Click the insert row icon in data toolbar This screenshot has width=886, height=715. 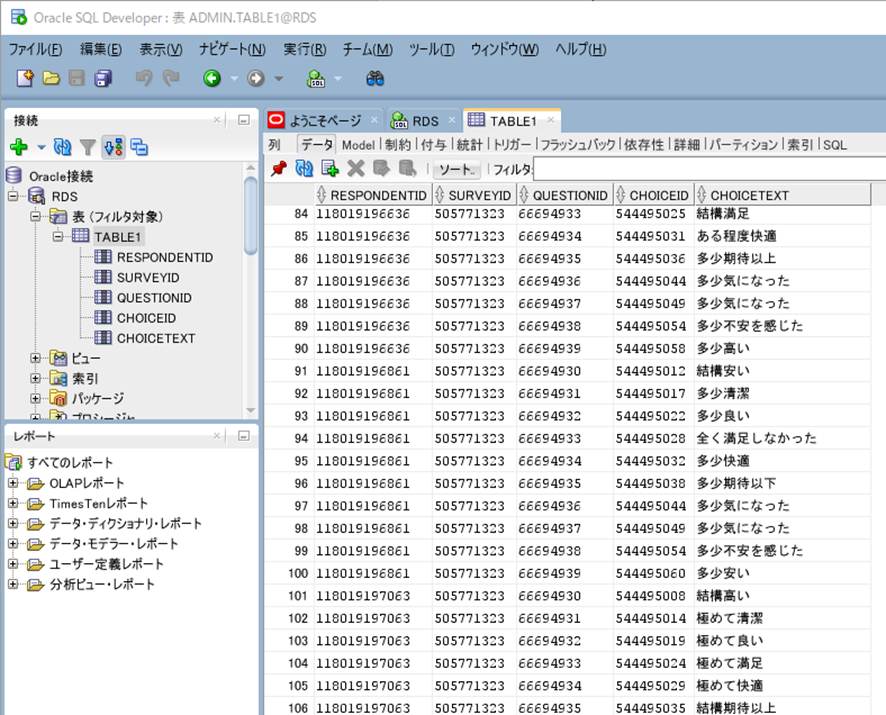[x=329, y=168]
